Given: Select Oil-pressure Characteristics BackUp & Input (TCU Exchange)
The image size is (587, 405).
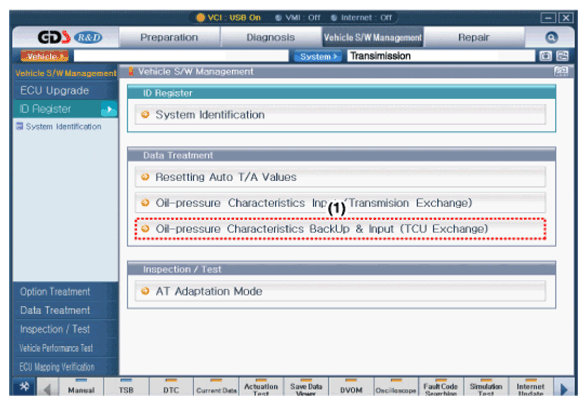Looking at the screenshot, I should 340,229.
